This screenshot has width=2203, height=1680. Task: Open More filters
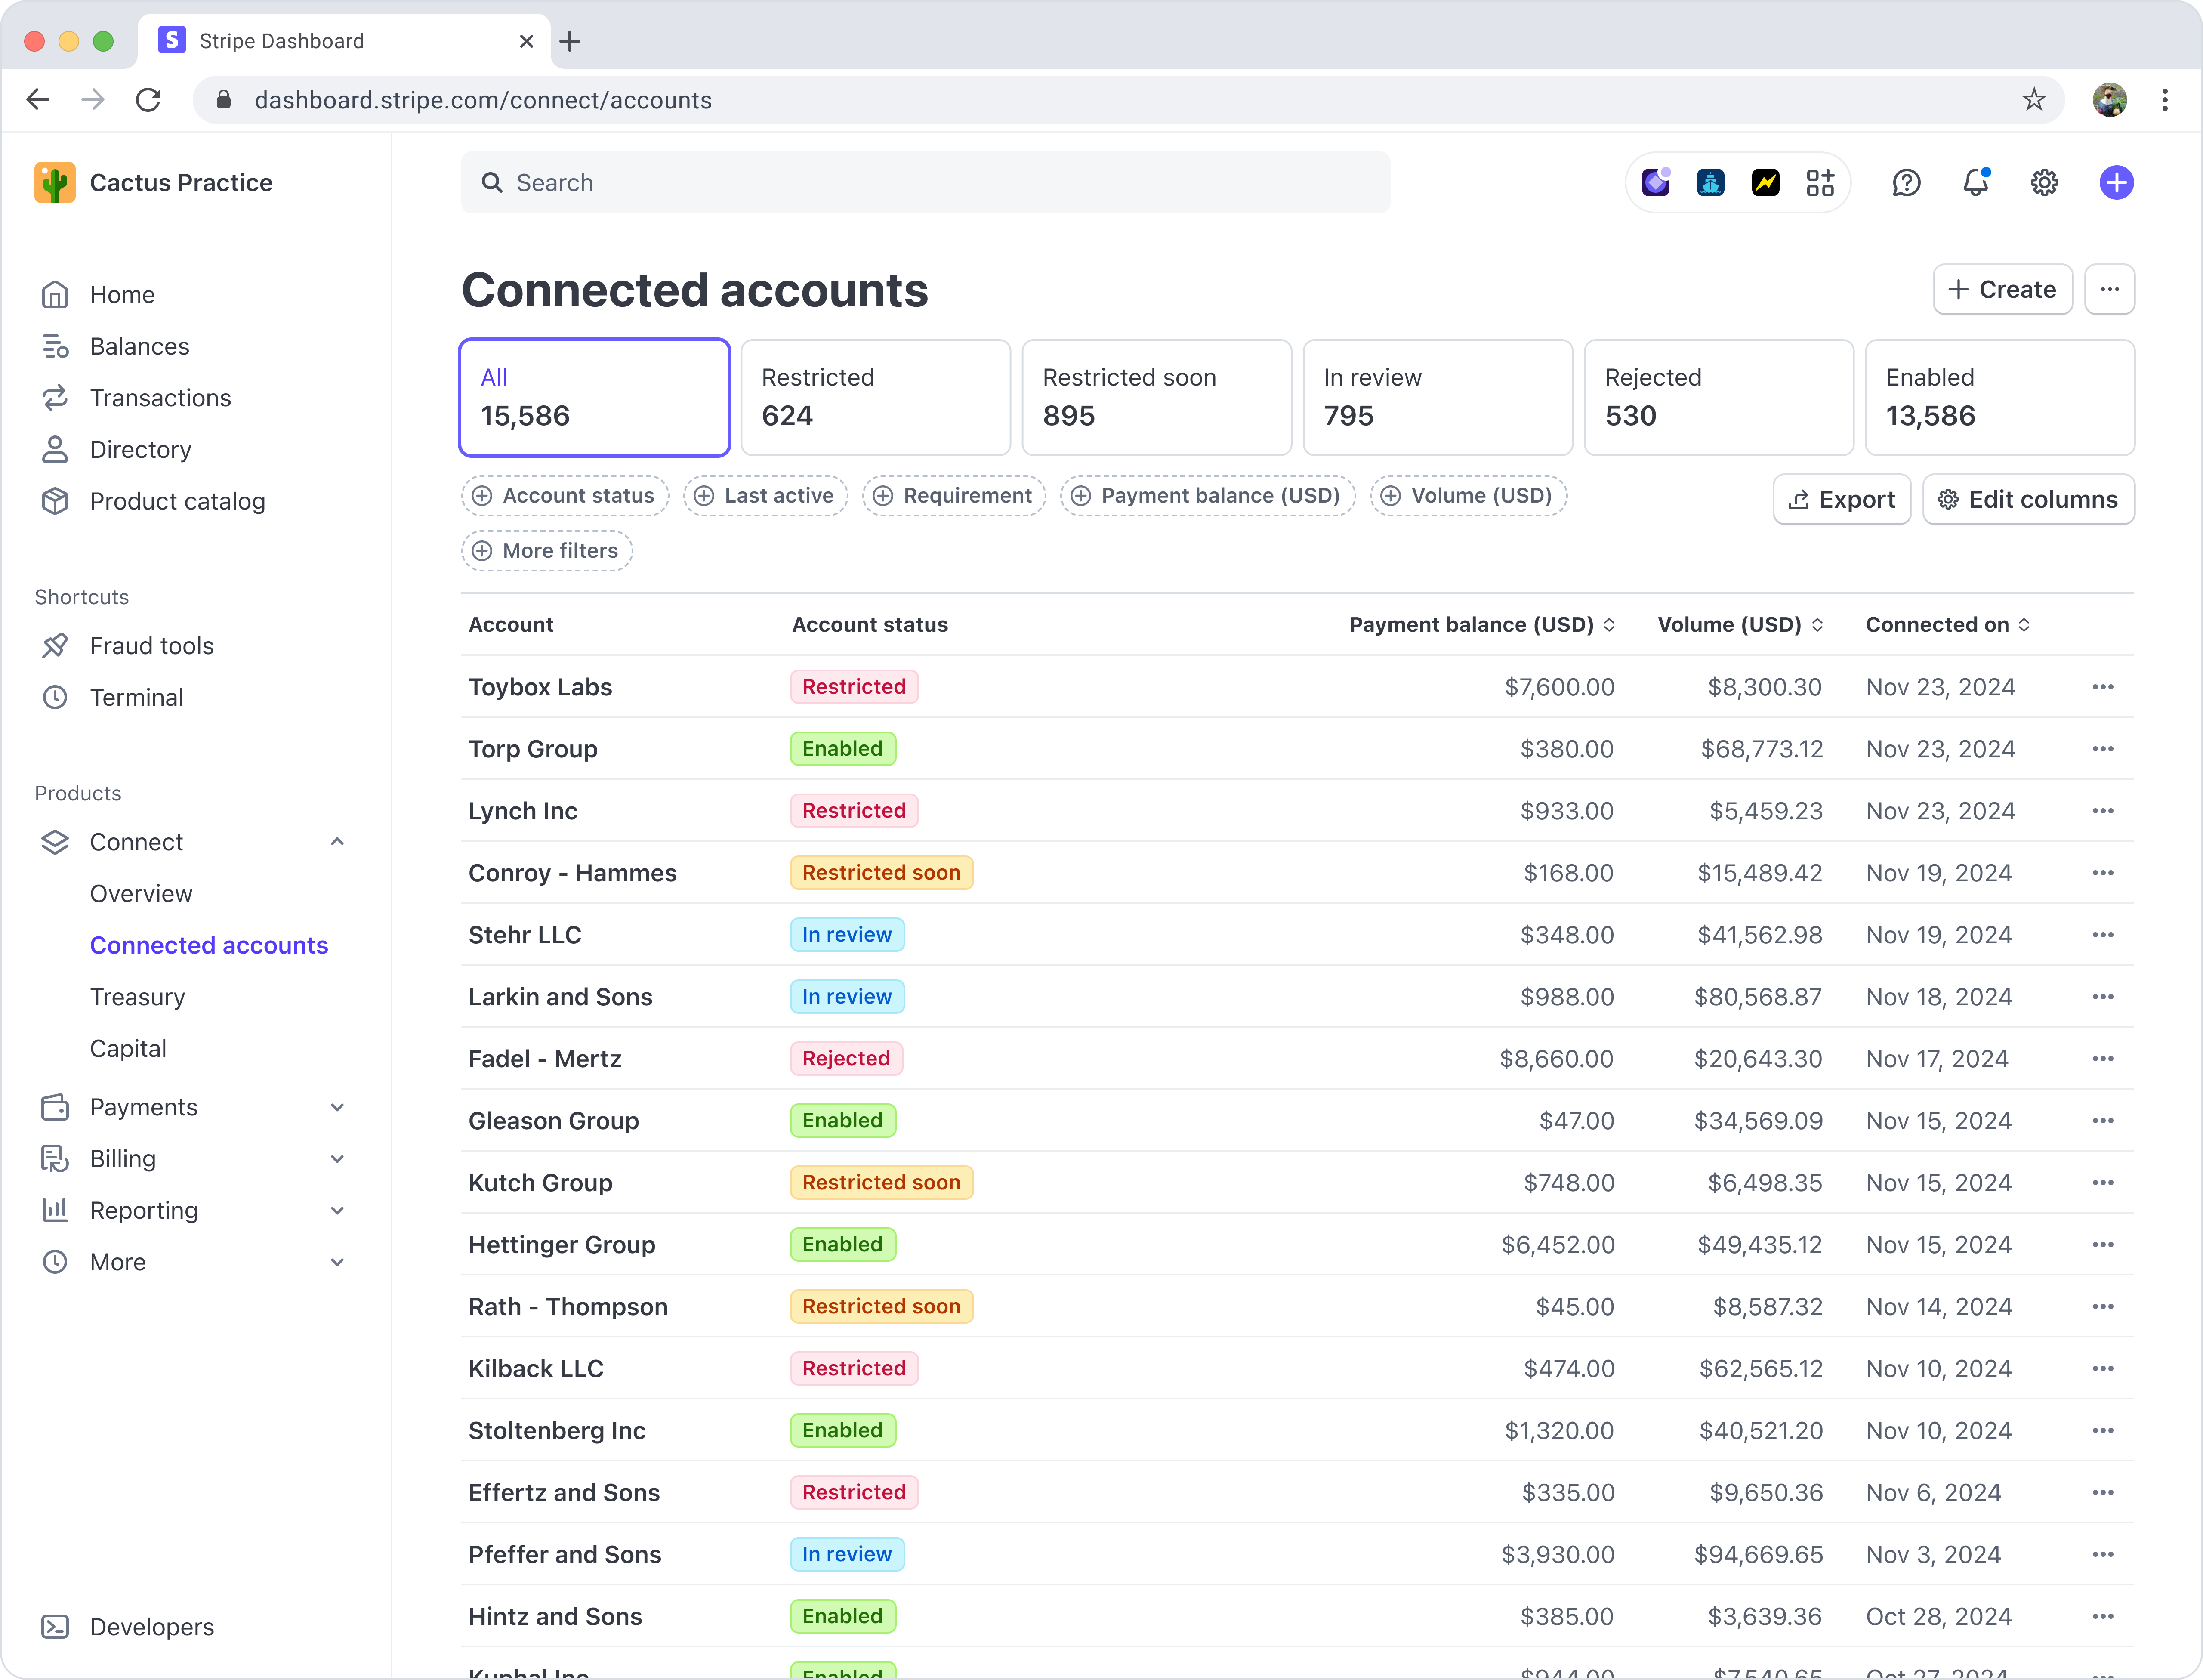pos(547,551)
